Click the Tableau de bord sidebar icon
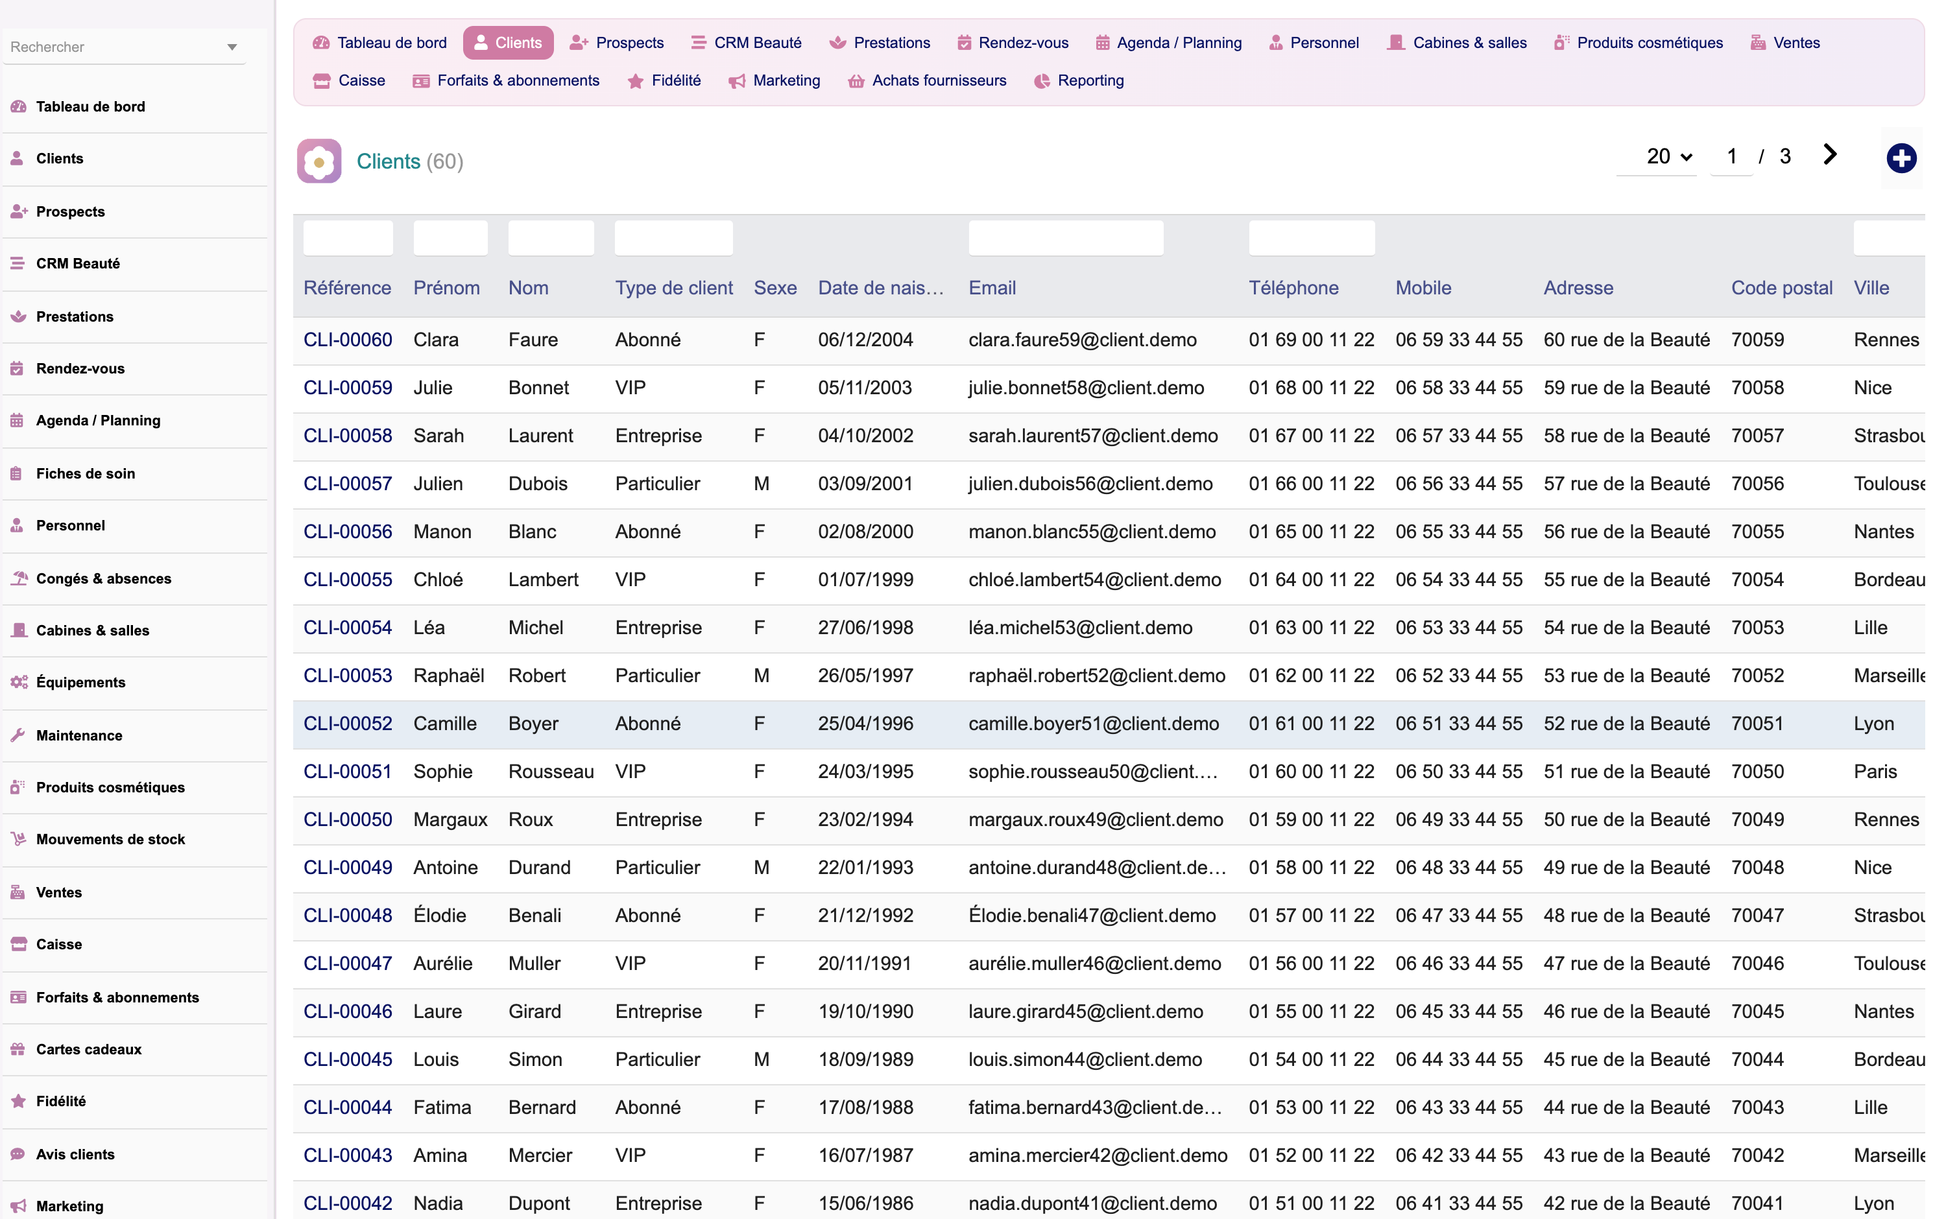 tap(18, 106)
